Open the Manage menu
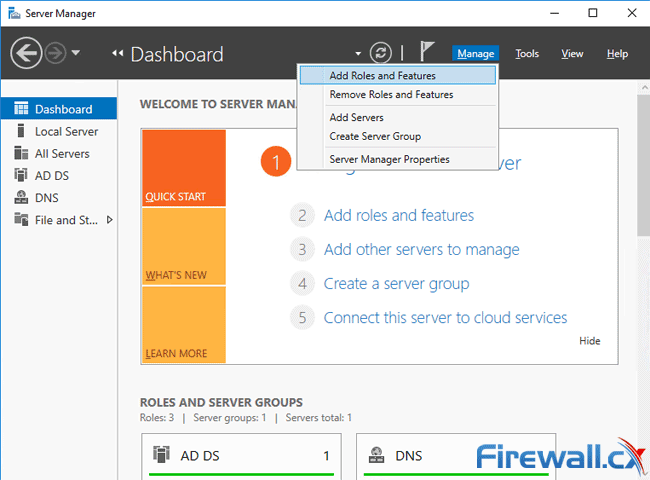Viewport: 650px width, 480px height. tap(475, 53)
